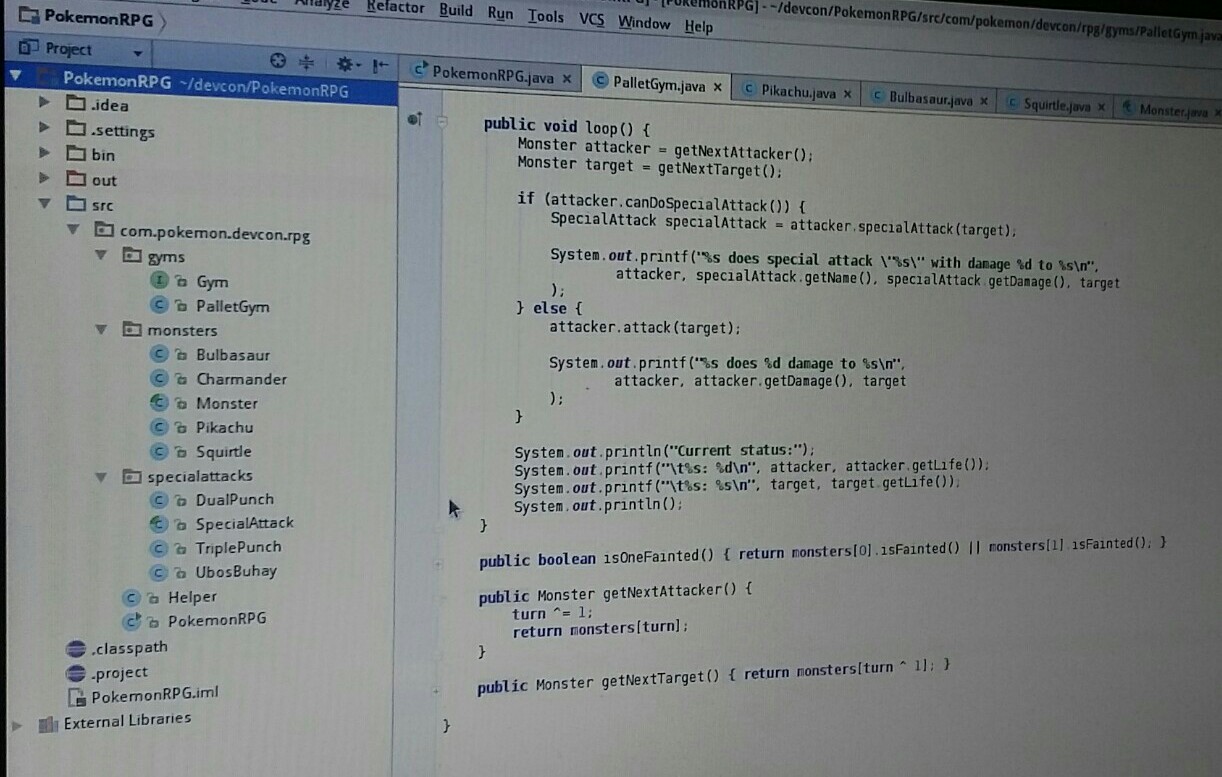Viewport: 1222px width, 777px height.
Task: Switch to the PokemonRPG.java tab
Action: (x=493, y=74)
